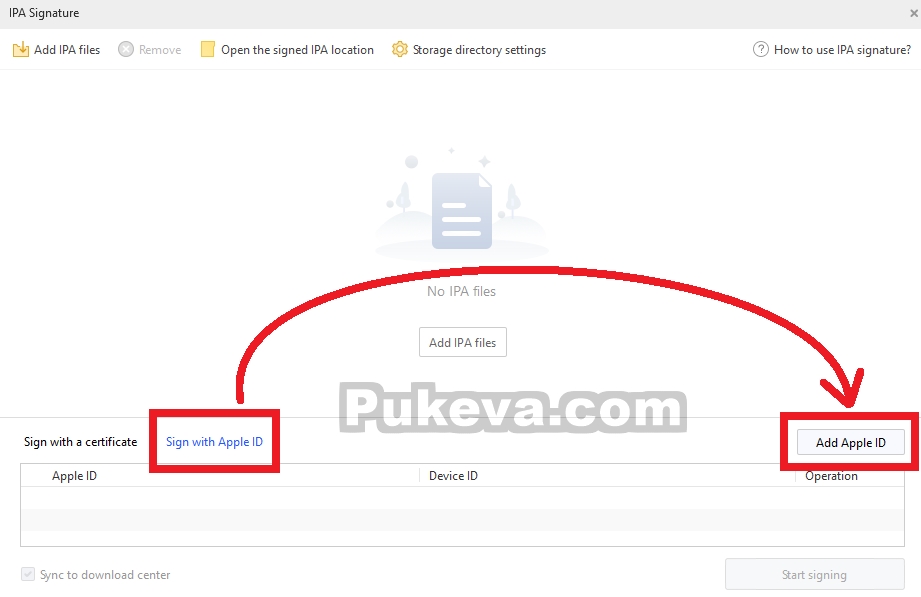
Task: Click the Operation column header
Action: click(831, 476)
